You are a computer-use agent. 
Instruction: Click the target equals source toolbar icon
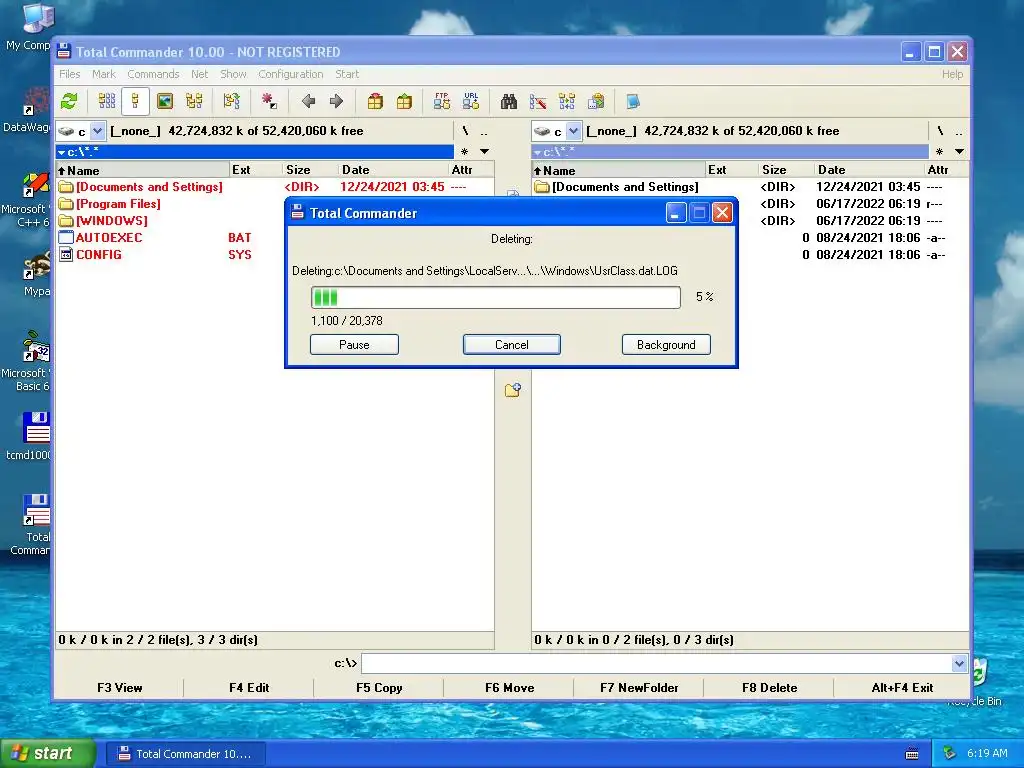tap(231, 101)
